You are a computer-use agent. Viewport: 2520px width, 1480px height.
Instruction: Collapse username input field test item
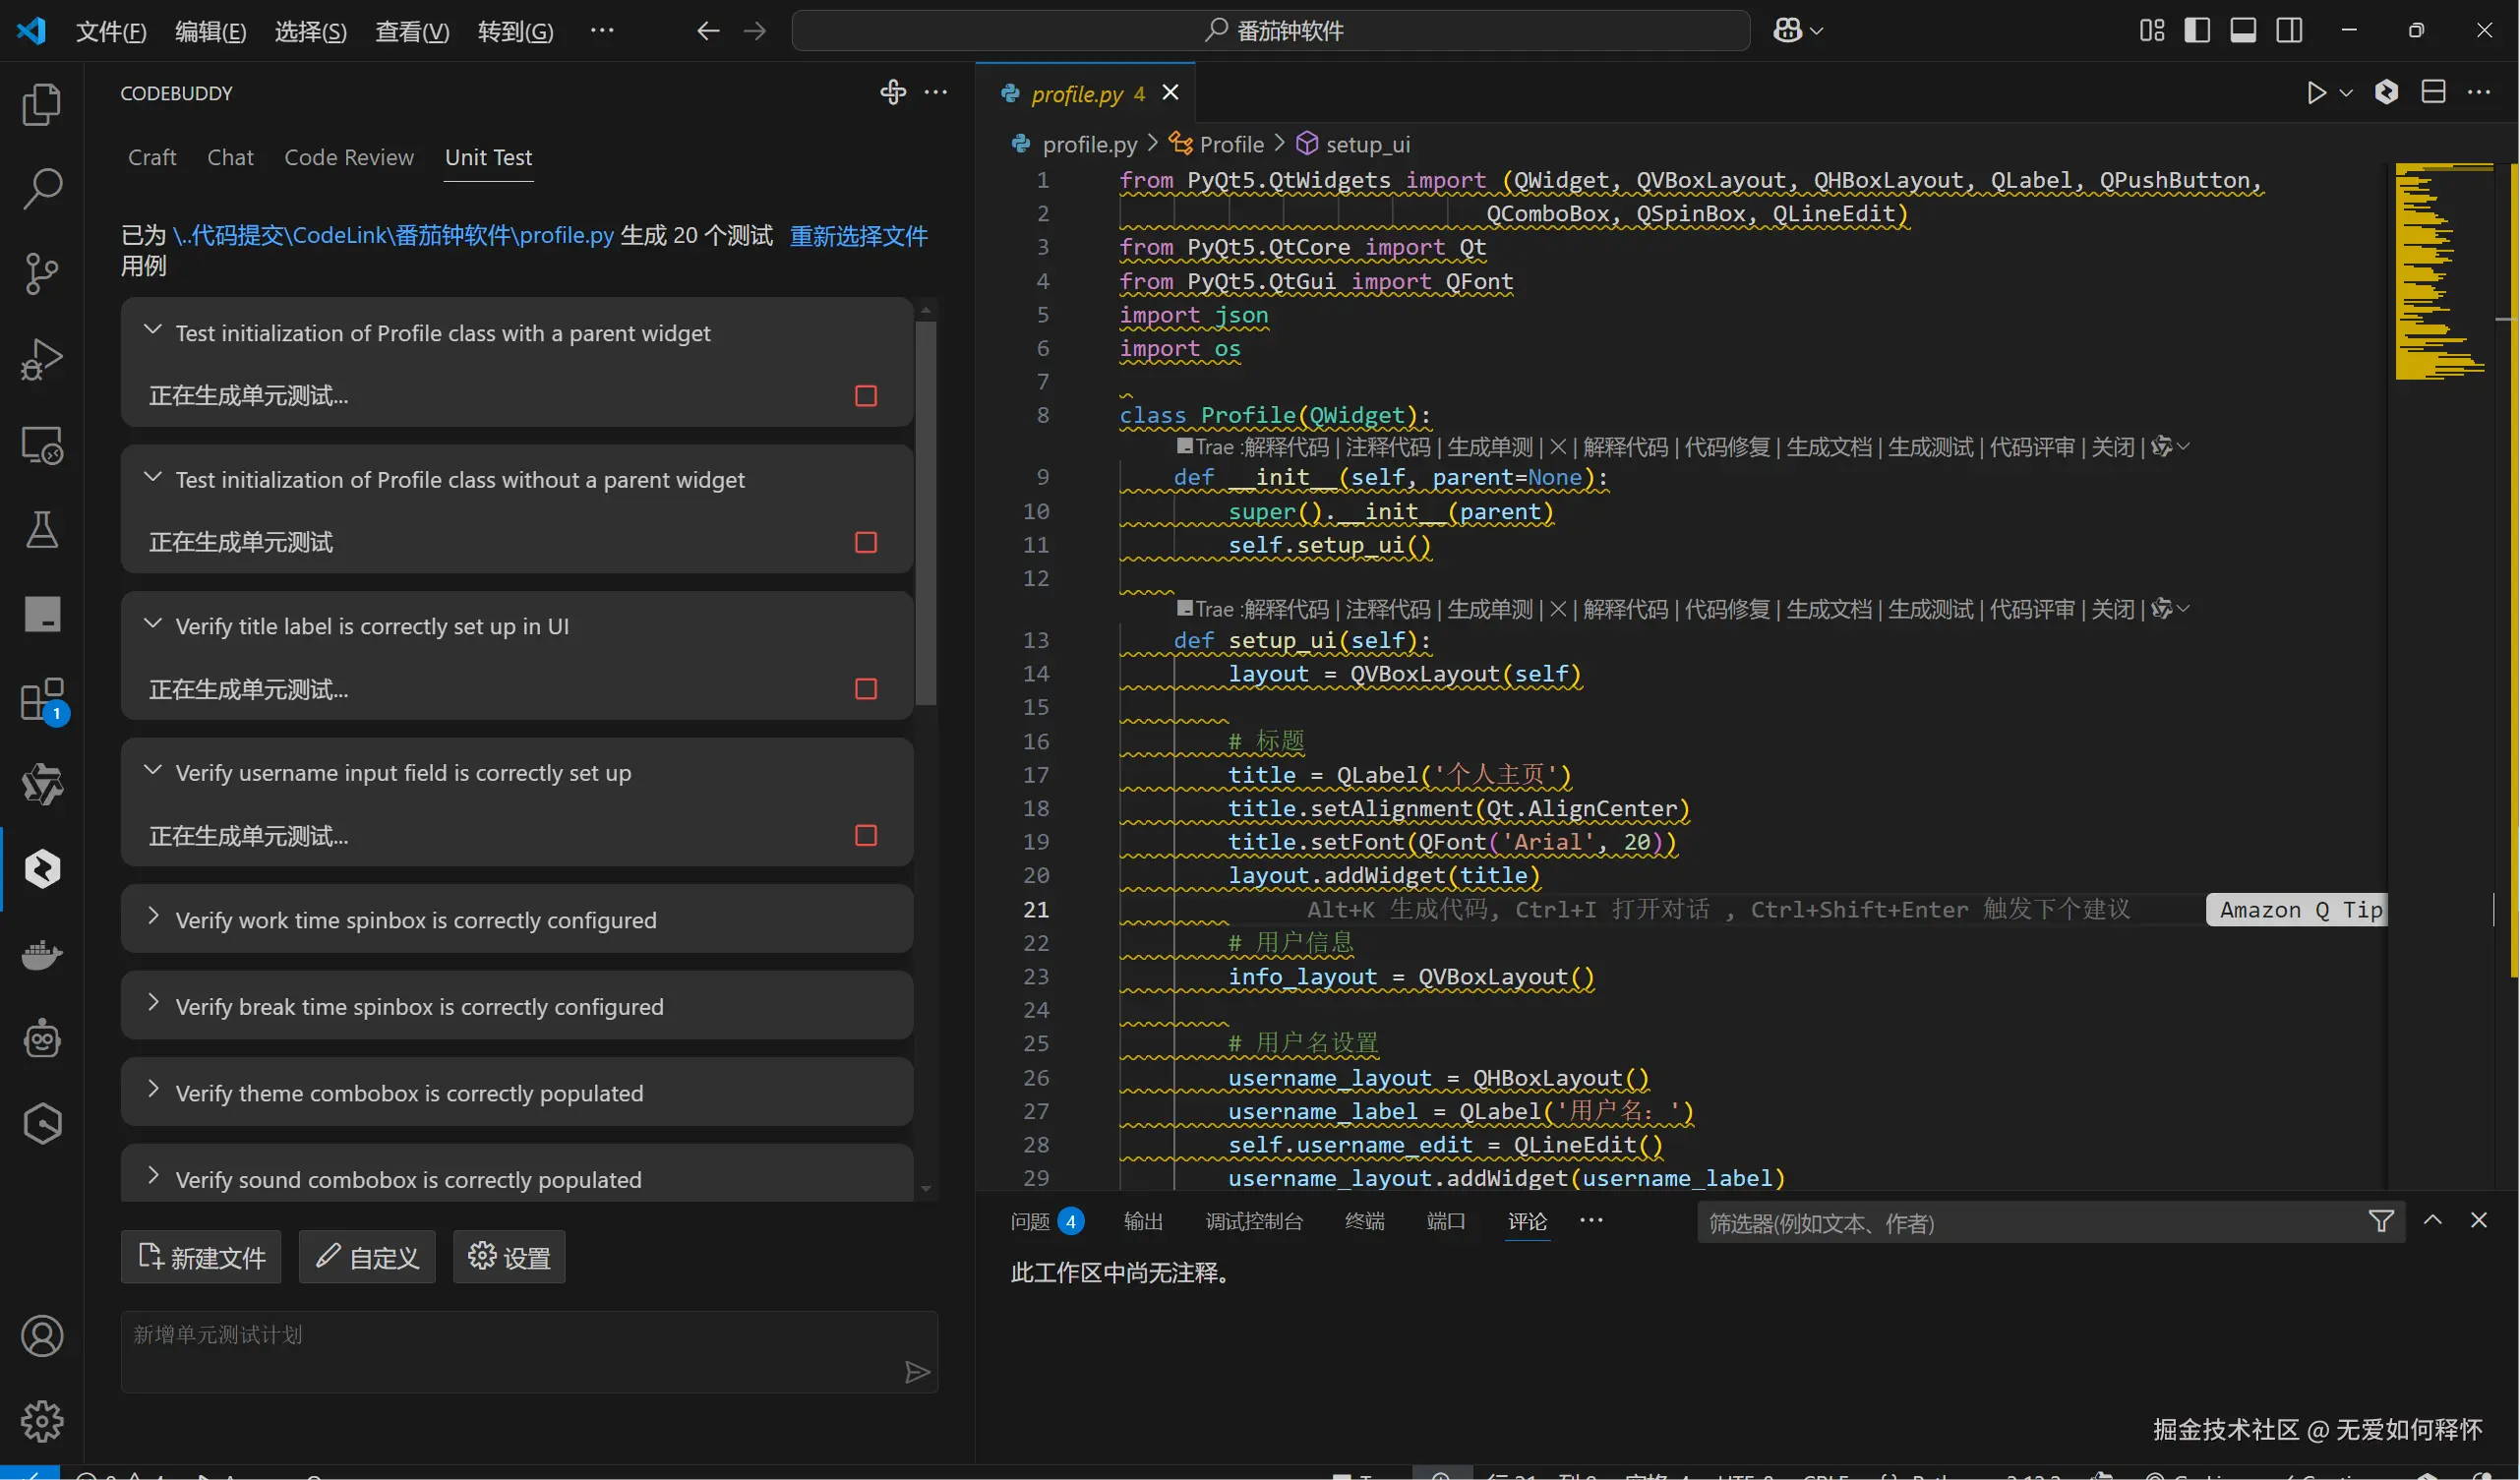click(153, 771)
